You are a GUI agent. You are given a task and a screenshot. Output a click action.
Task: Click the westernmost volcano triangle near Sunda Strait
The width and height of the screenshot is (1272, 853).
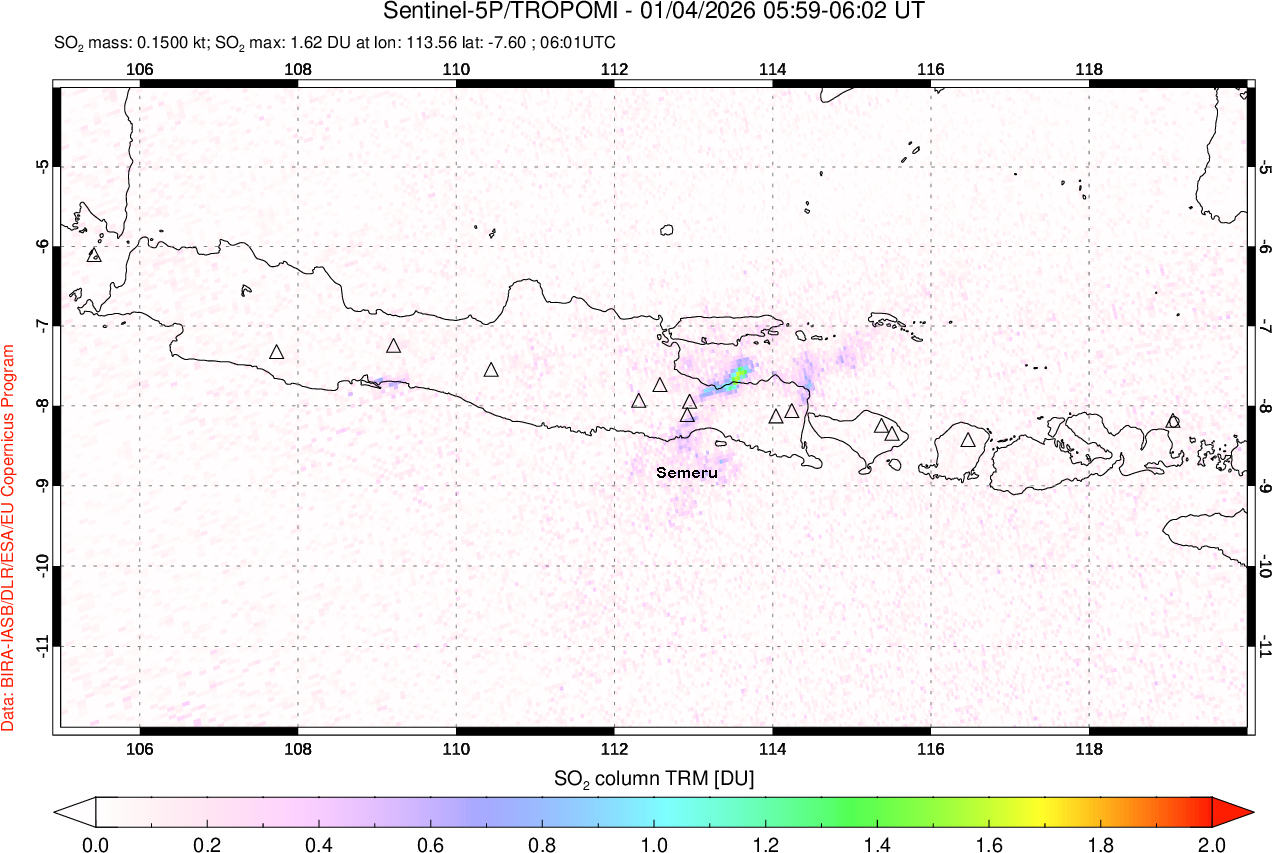pyautogui.click(x=95, y=255)
